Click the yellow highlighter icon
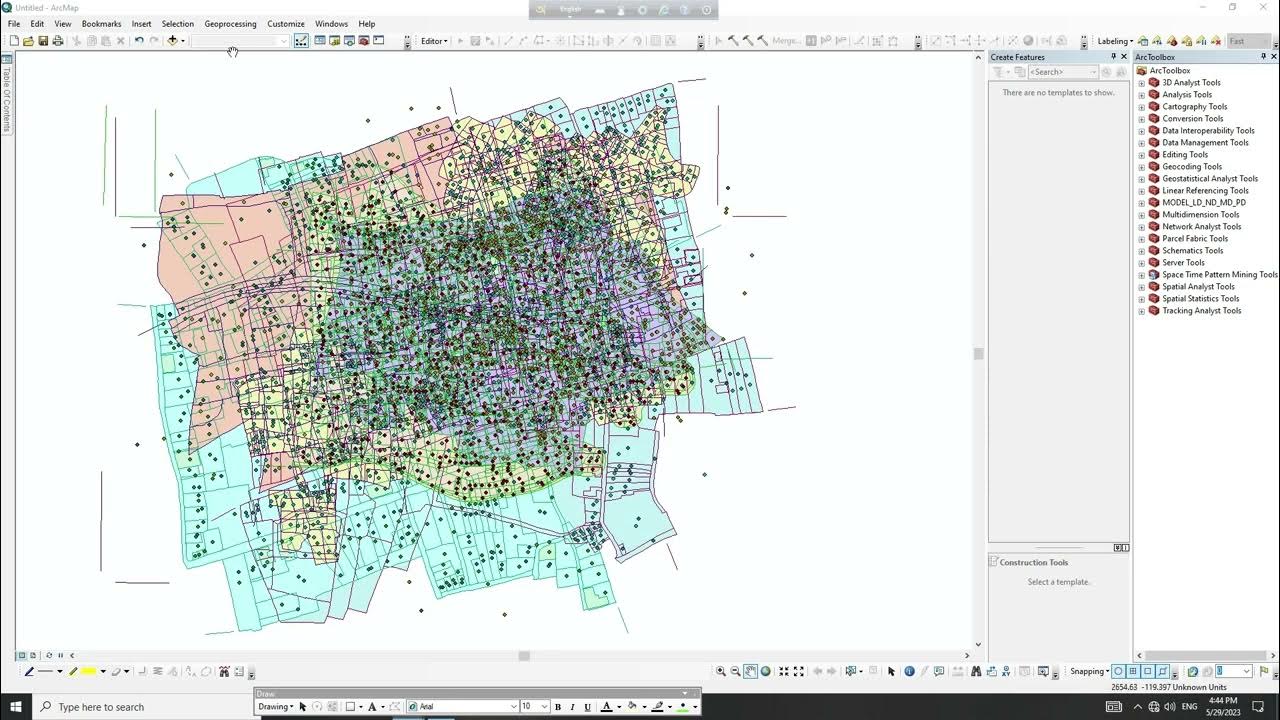The height and width of the screenshot is (720, 1280). pyautogui.click(x=88, y=672)
